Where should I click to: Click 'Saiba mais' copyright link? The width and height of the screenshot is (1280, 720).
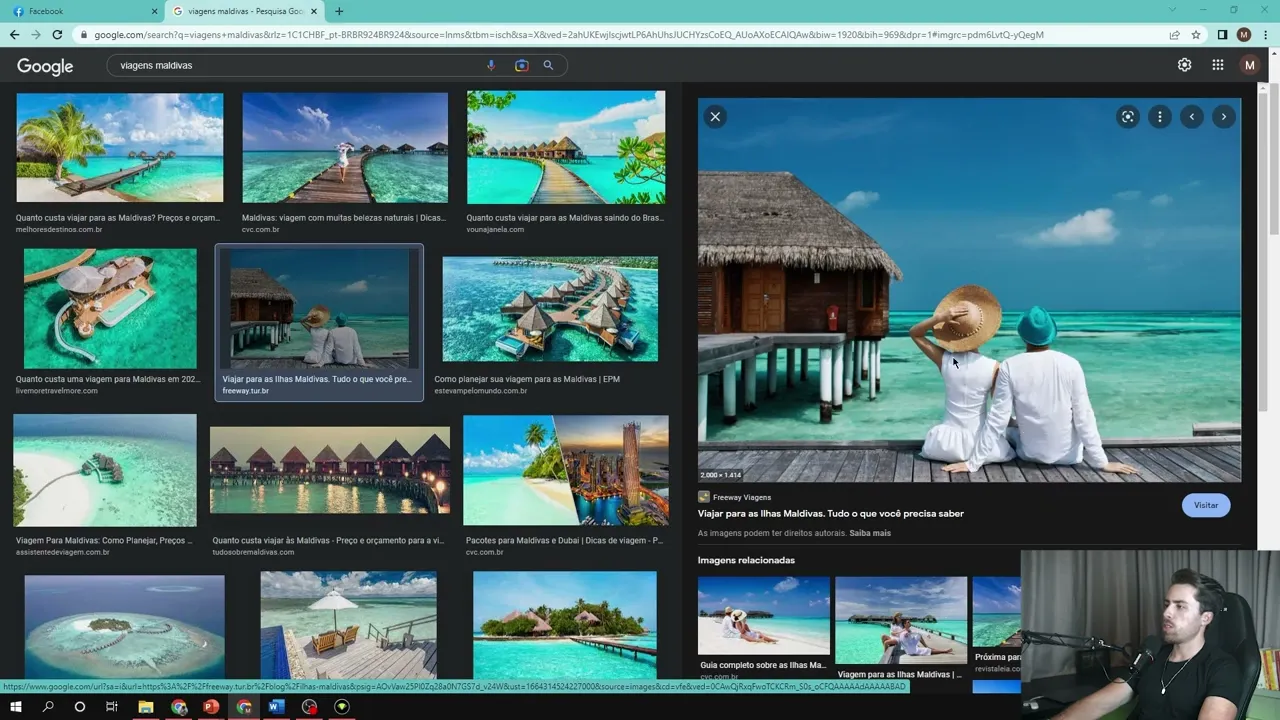pos(870,533)
